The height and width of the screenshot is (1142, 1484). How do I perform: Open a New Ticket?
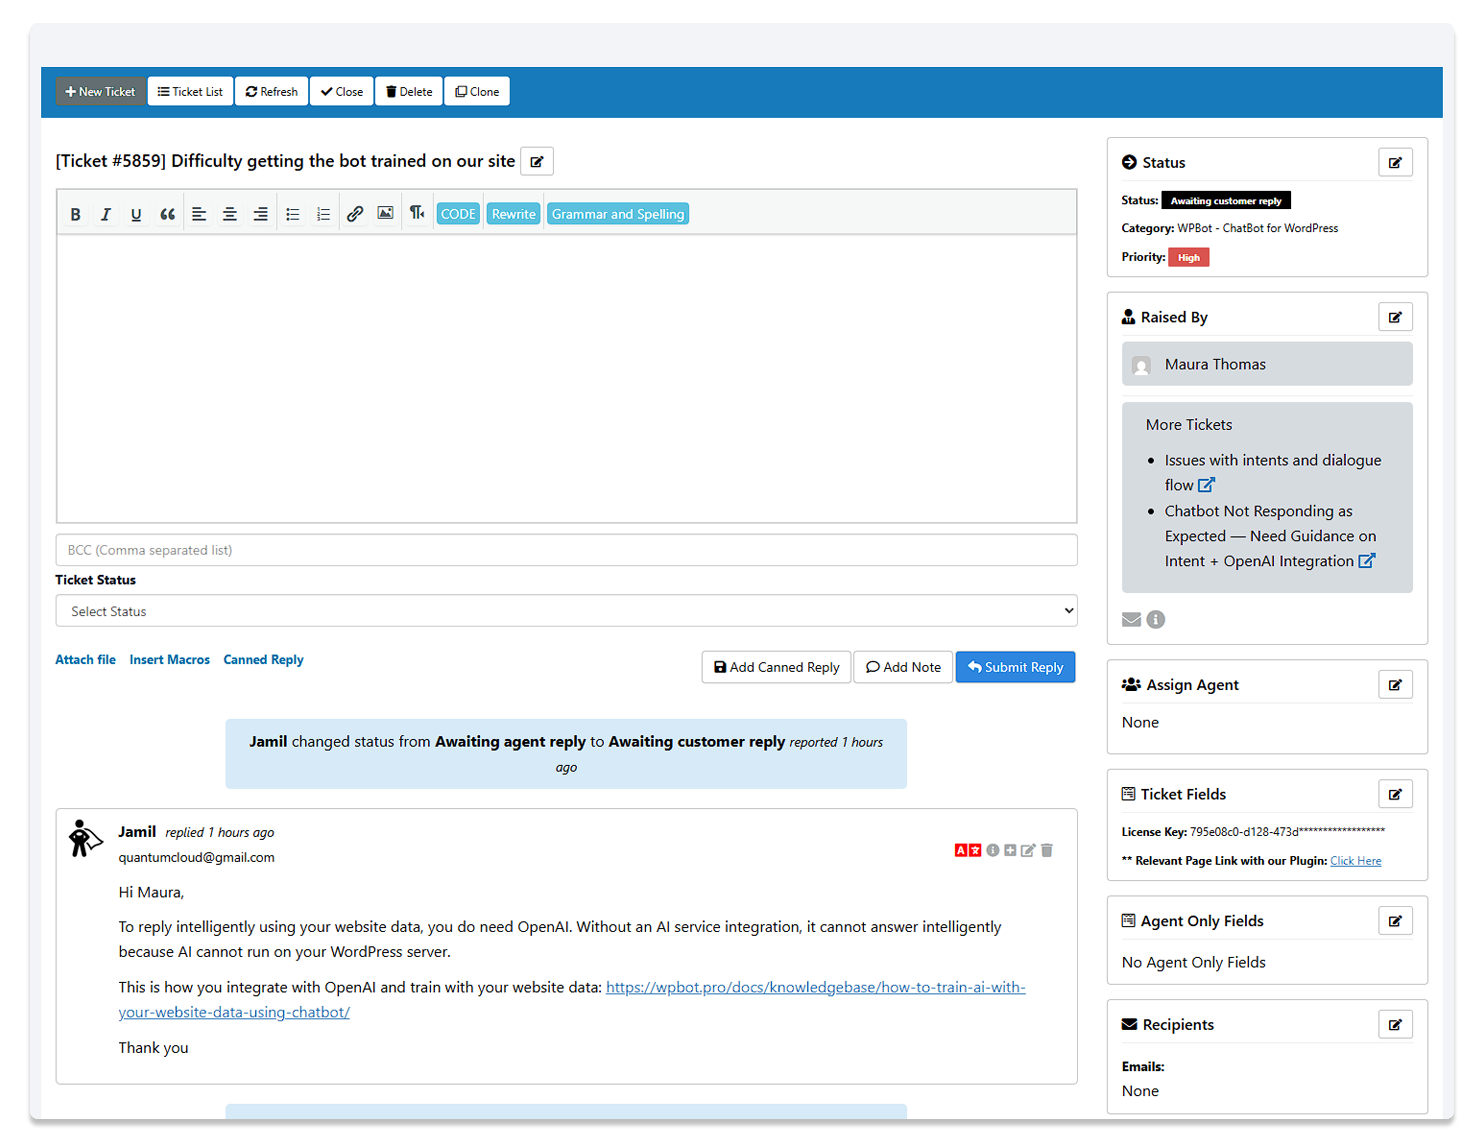tap(99, 91)
